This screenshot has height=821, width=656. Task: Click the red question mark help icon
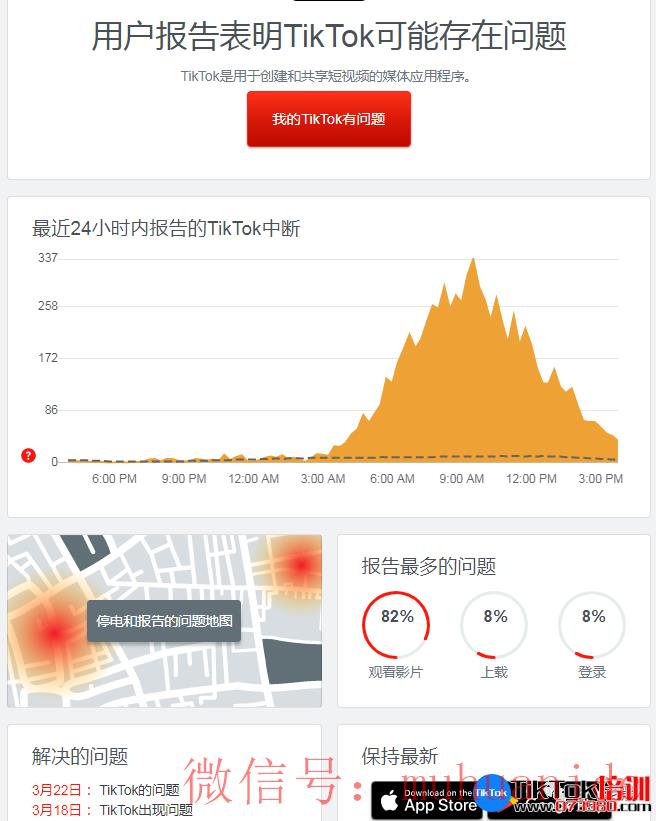(28, 456)
